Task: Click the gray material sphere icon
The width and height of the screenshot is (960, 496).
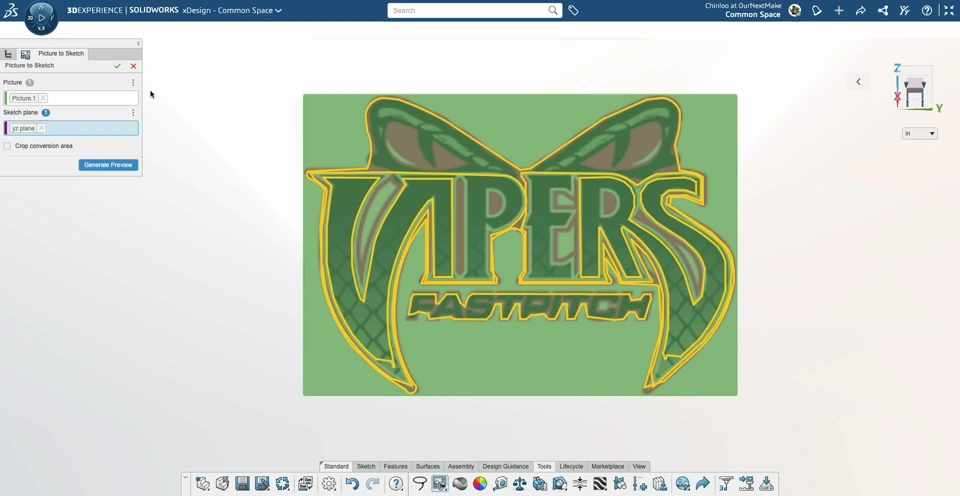Action: 460,484
